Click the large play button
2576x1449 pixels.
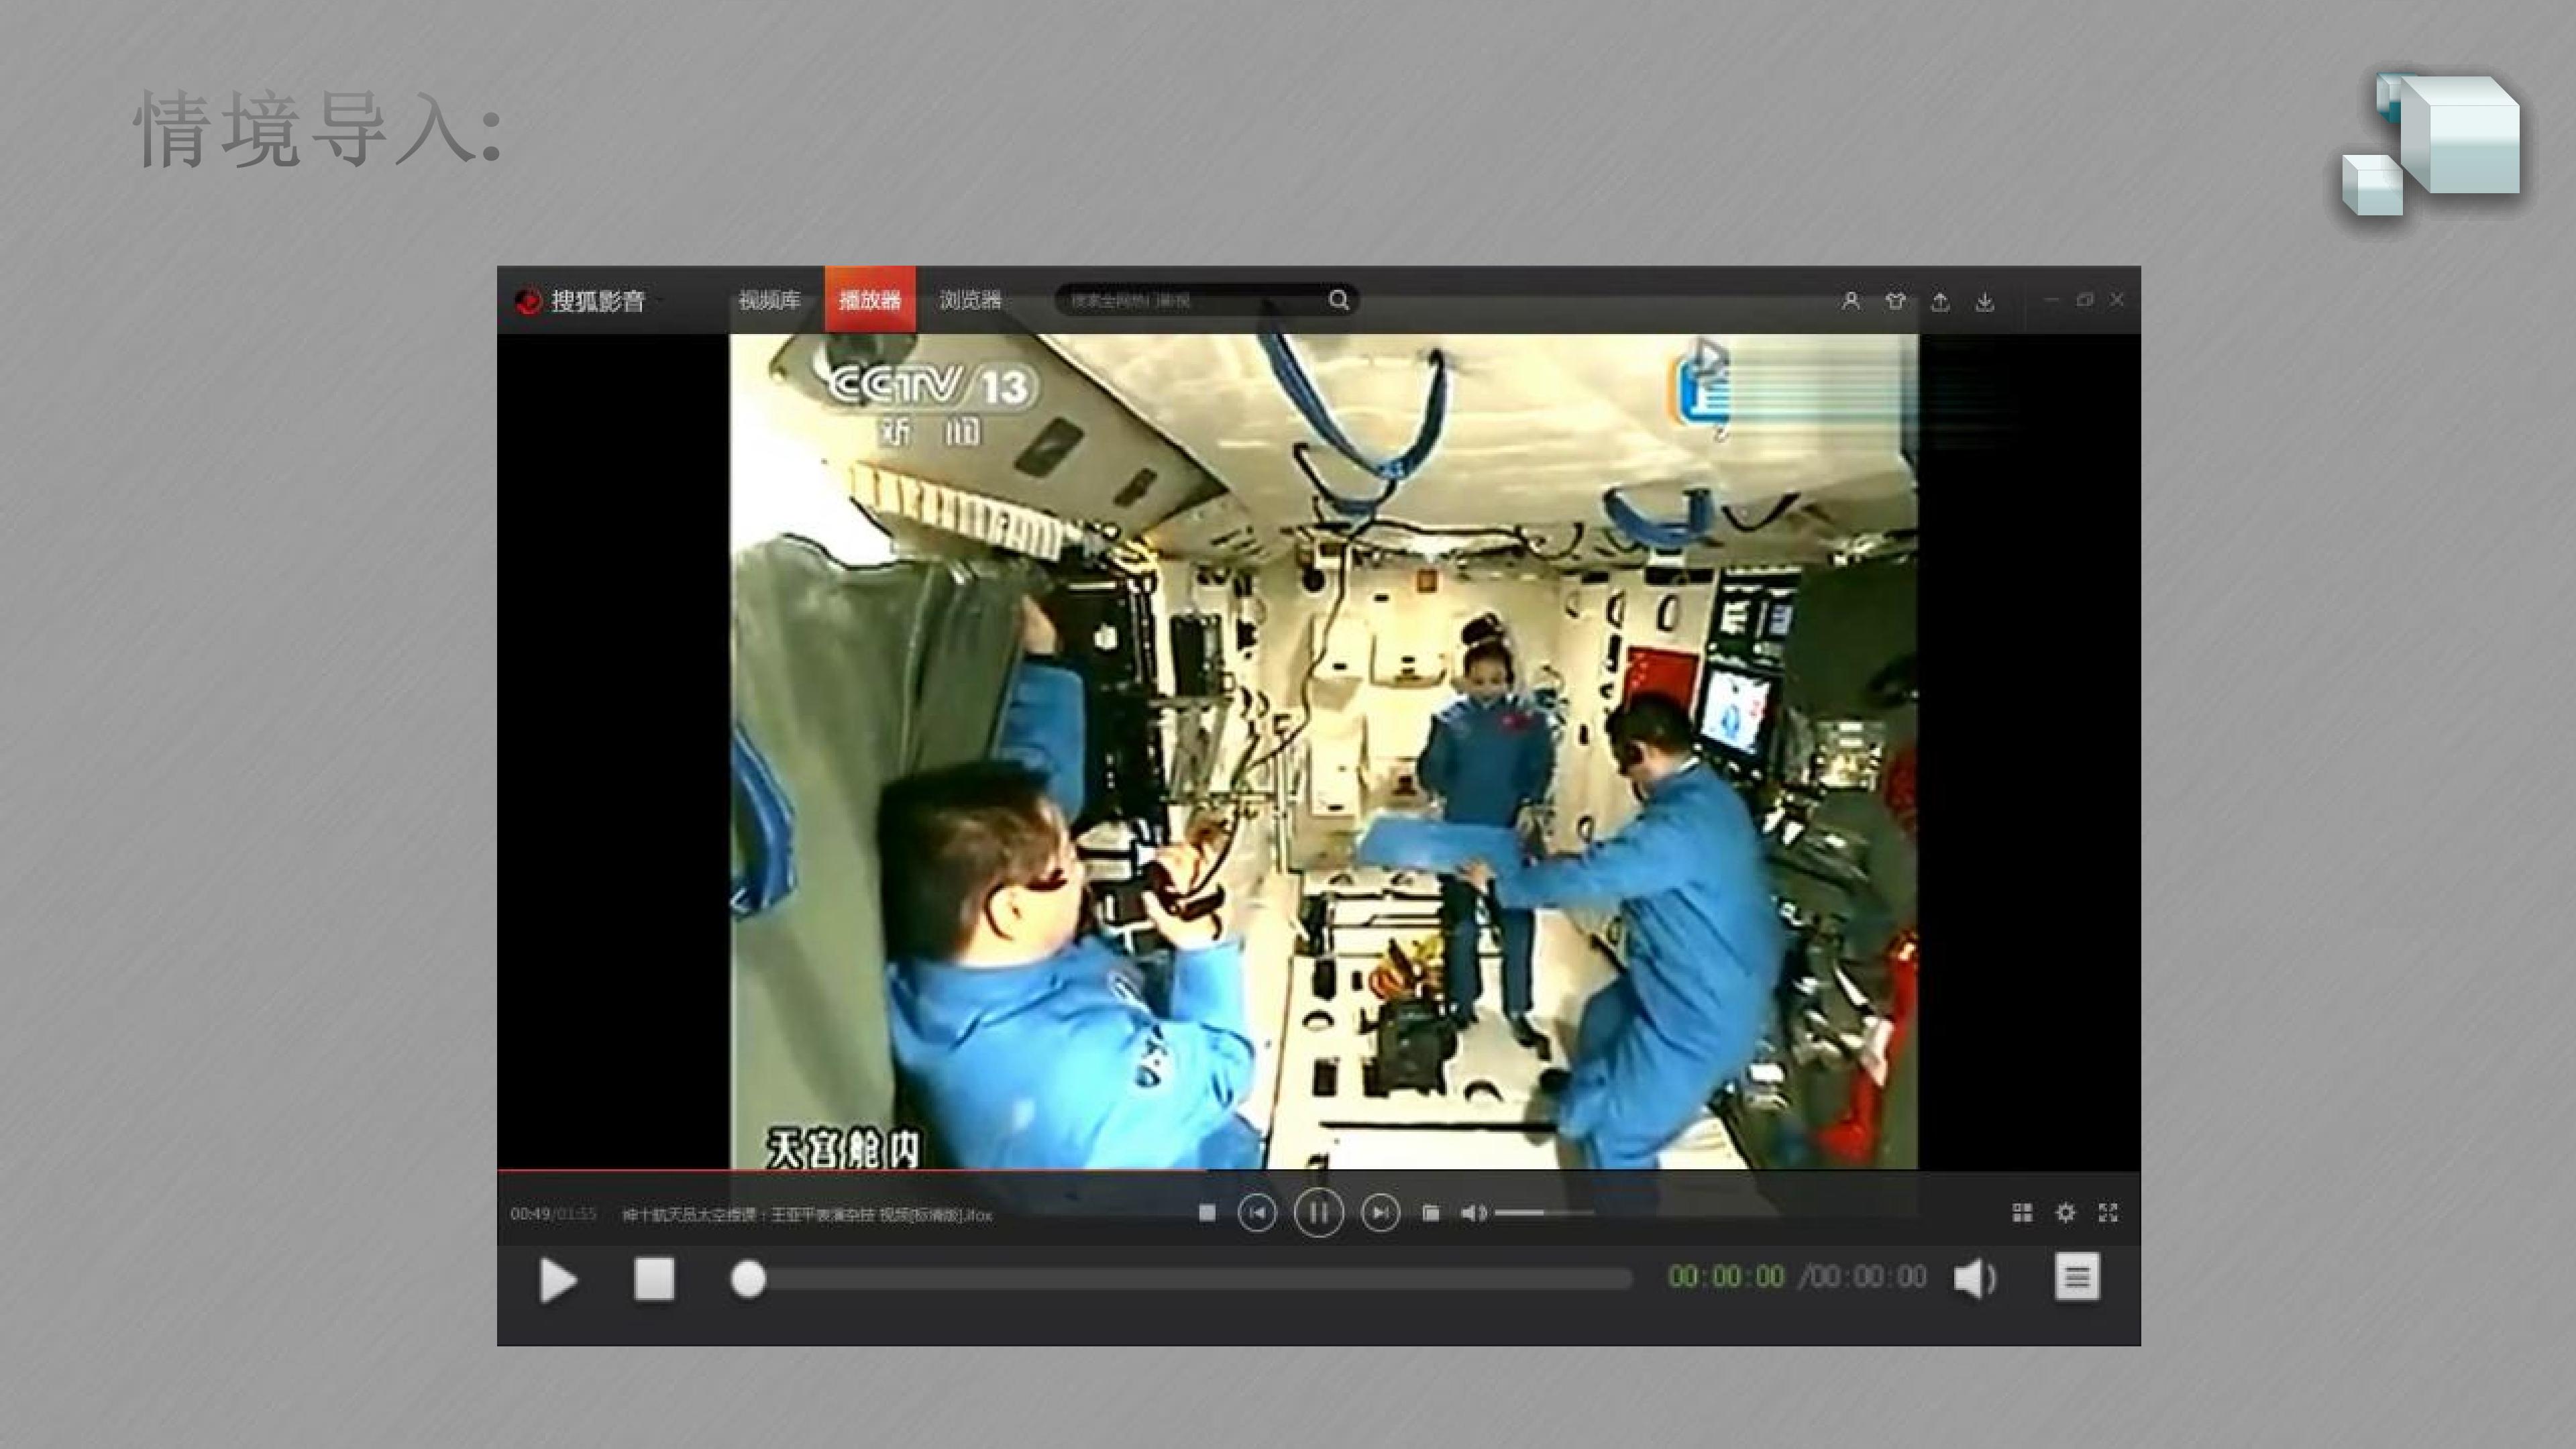pos(557,1280)
